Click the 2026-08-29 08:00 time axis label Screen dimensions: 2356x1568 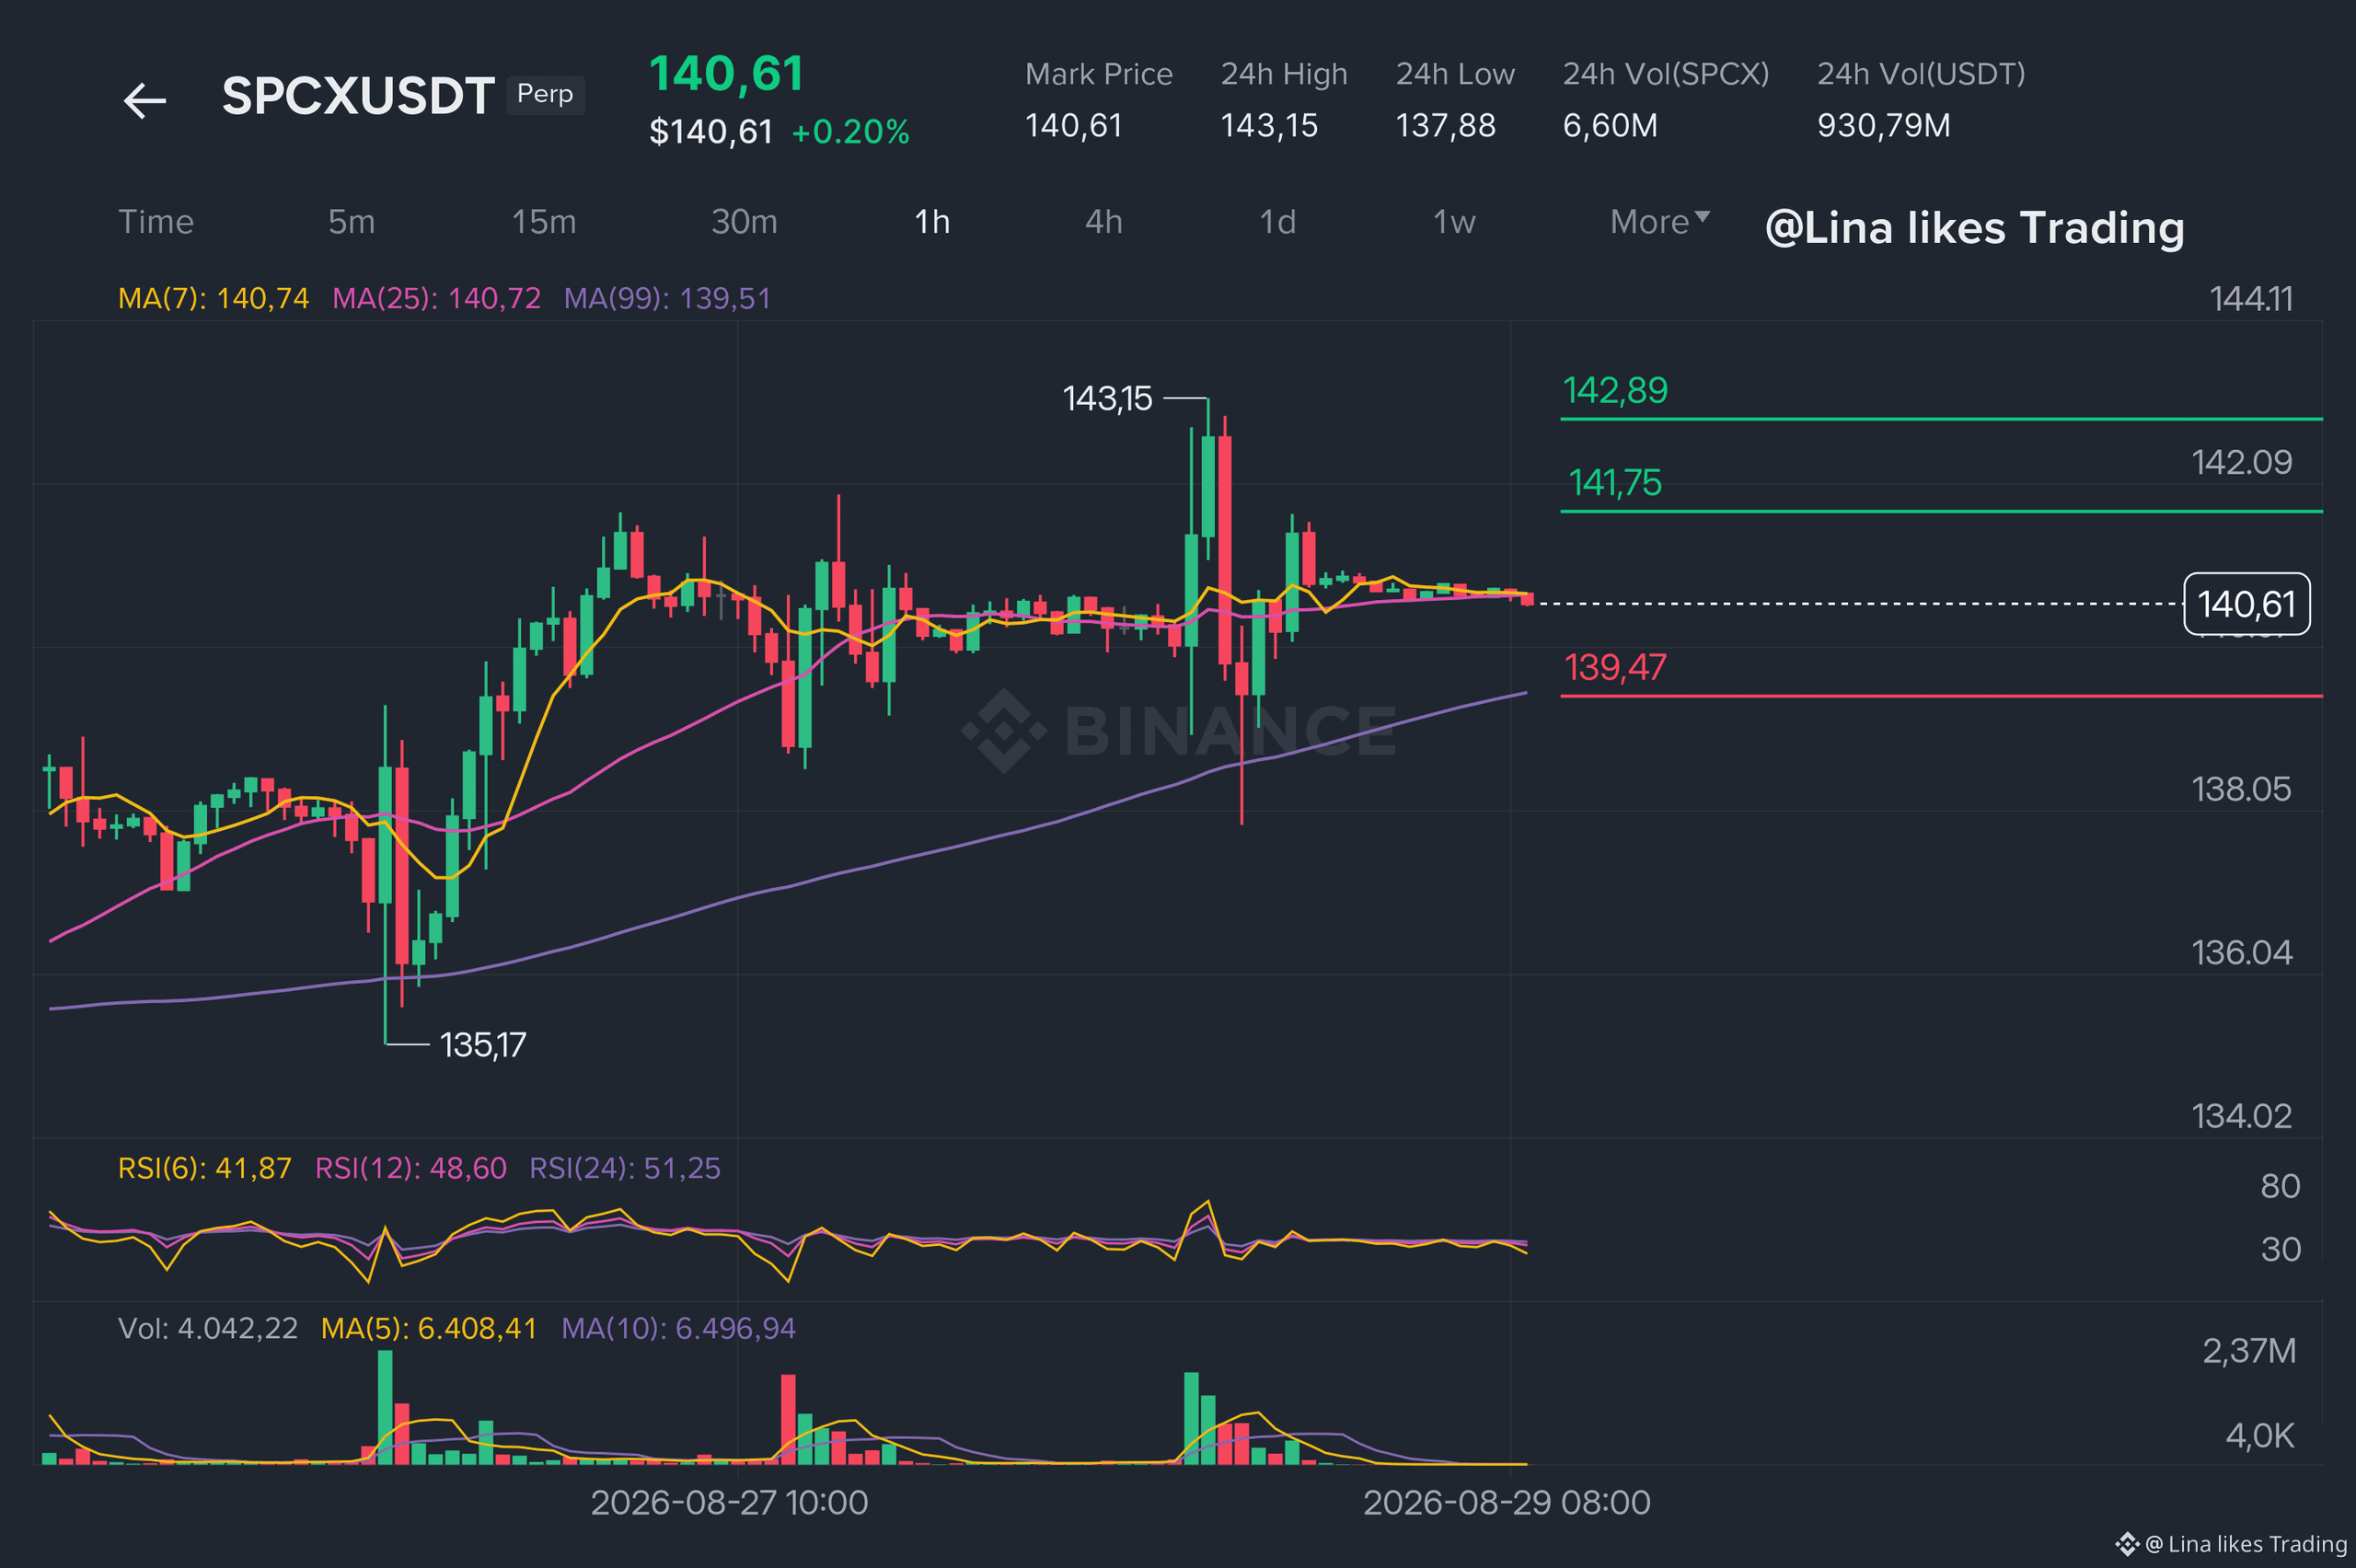click(1506, 1502)
